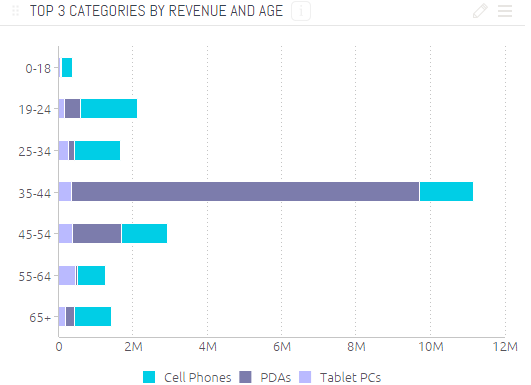Image resolution: width=531 pixels, height=385 pixels.
Task: Click the 25-34 age axis label
Action: (x=35, y=151)
